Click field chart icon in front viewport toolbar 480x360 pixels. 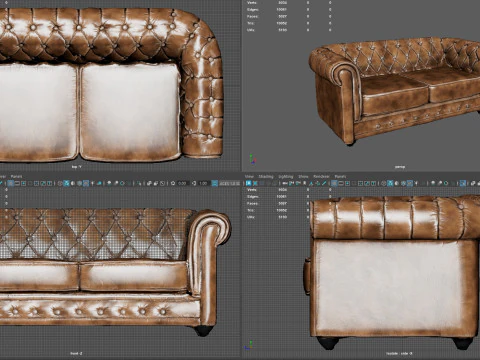pos(36,183)
